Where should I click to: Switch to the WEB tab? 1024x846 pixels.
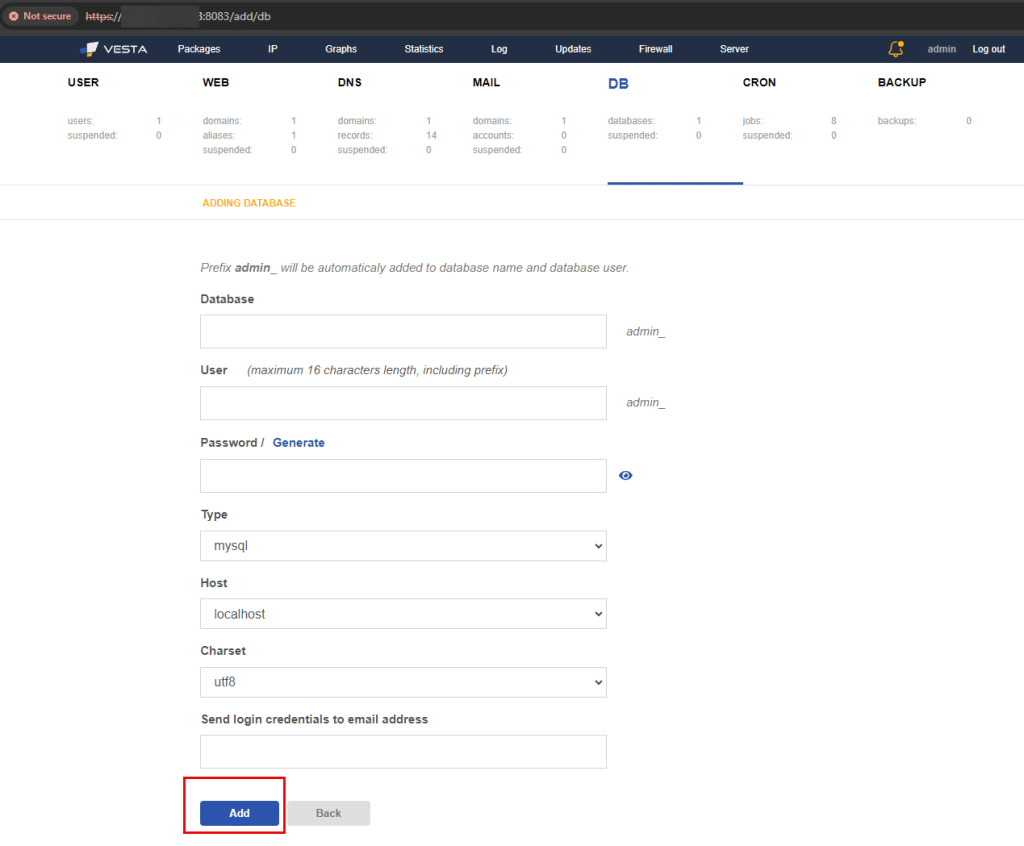click(215, 83)
